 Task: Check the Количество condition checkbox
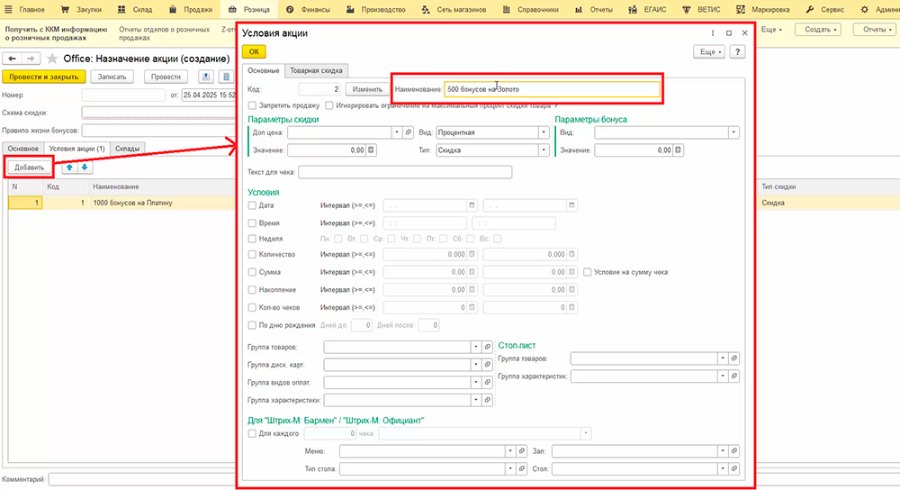[252, 254]
